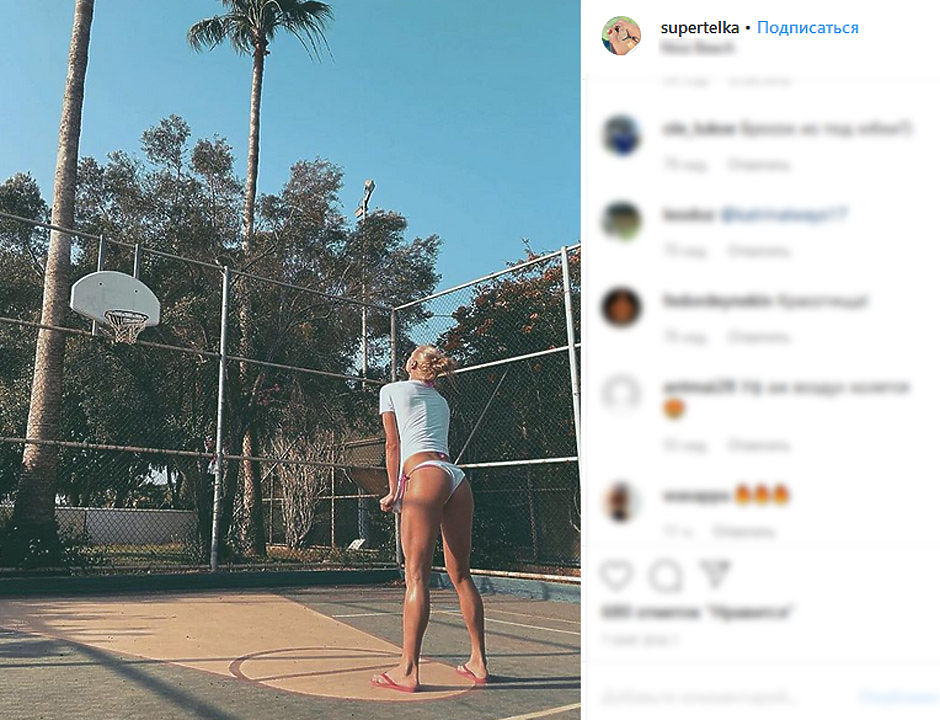The height and width of the screenshot is (720, 940).
Task: Open the fourth commenter's blank avatar
Action: [x=622, y=394]
